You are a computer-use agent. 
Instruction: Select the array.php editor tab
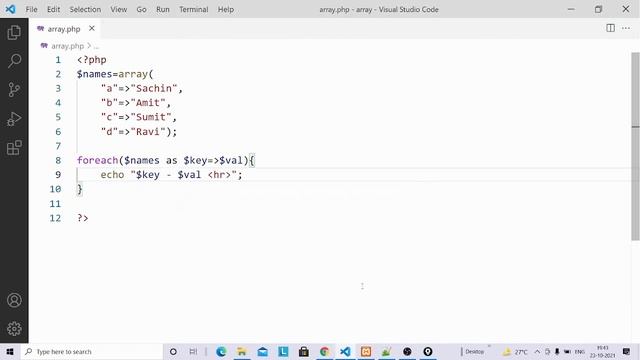pyautogui.click(x=64, y=29)
